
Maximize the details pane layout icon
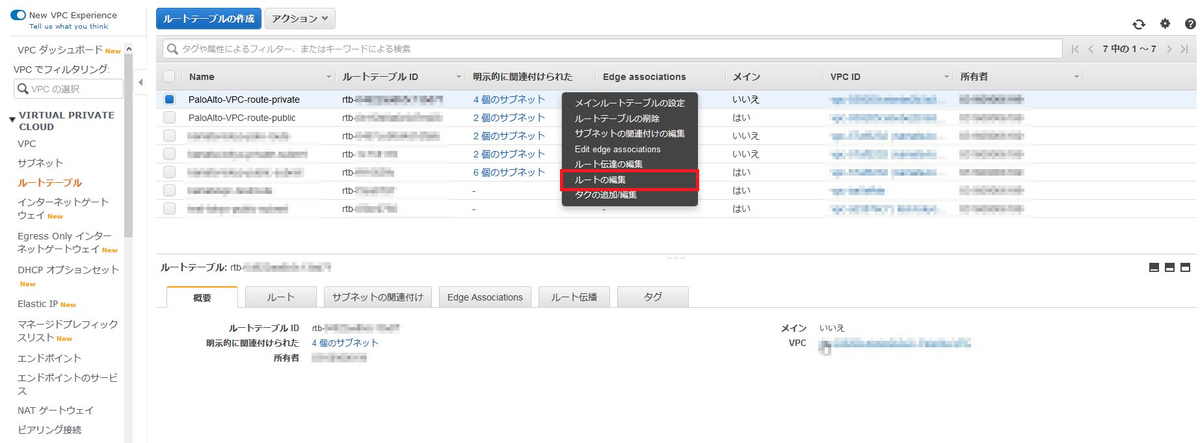[1186, 267]
